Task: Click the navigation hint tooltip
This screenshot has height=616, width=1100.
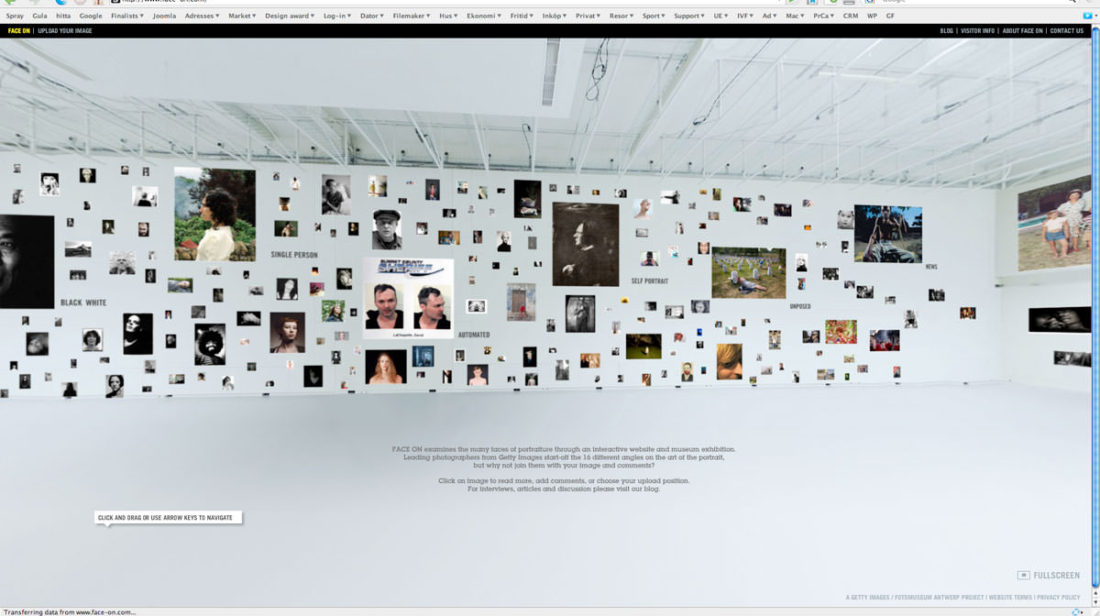Action: (x=168, y=518)
